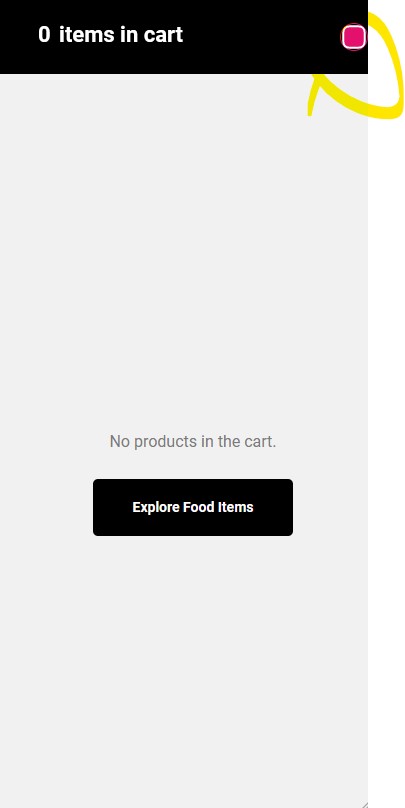The width and height of the screenshot is (405, 808).
Task: Click the resize grip at panel's bottom corner
Action: (364, 804)
